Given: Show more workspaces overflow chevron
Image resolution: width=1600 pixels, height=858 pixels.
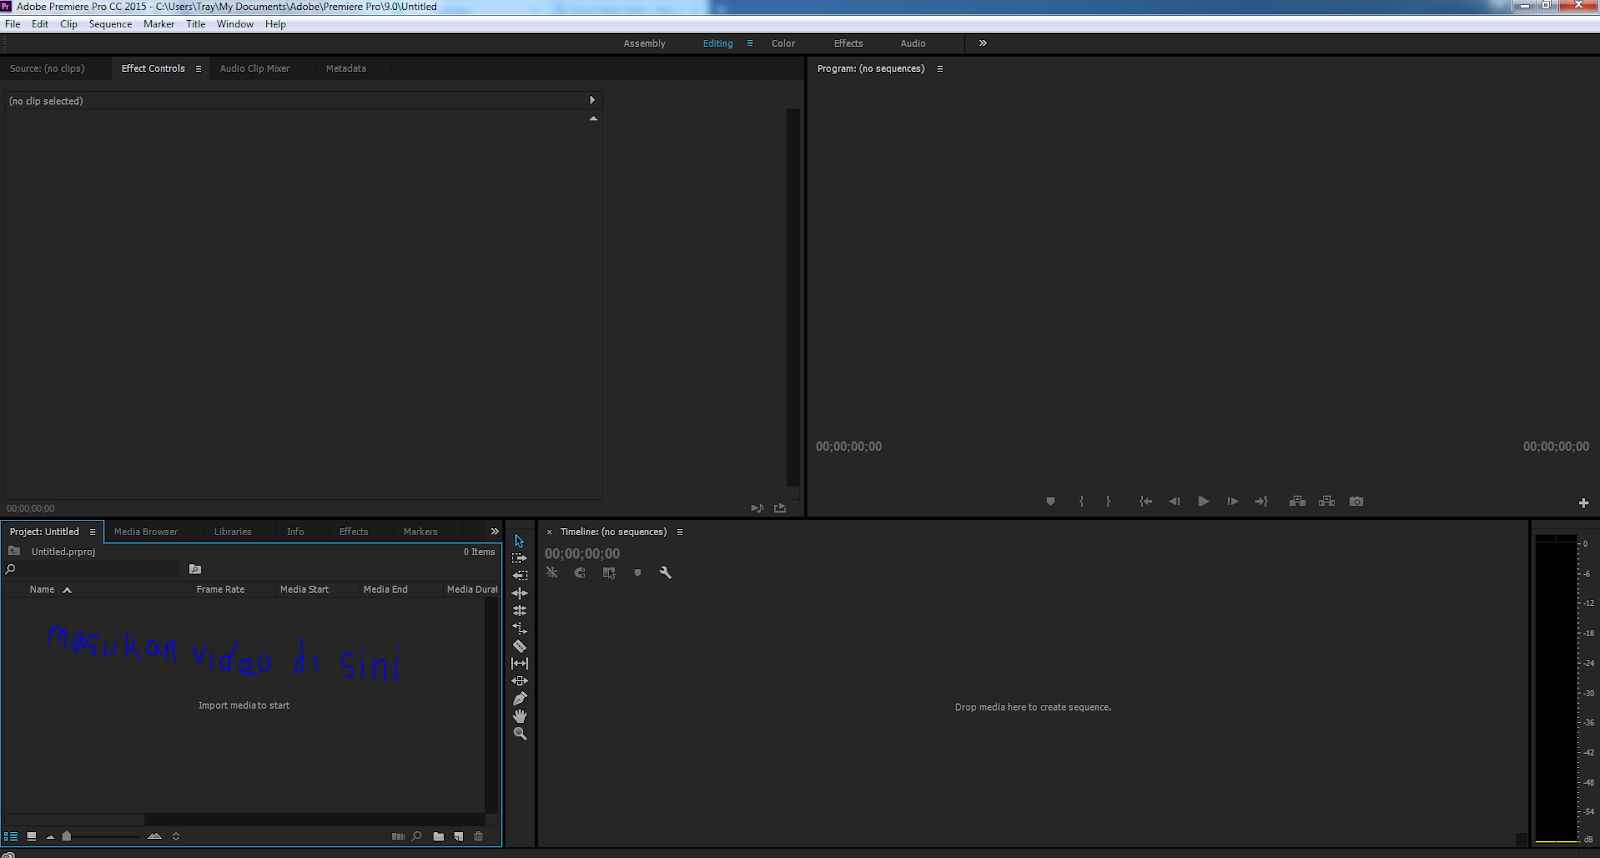Looking at the screenshot, I should [982, 43].
